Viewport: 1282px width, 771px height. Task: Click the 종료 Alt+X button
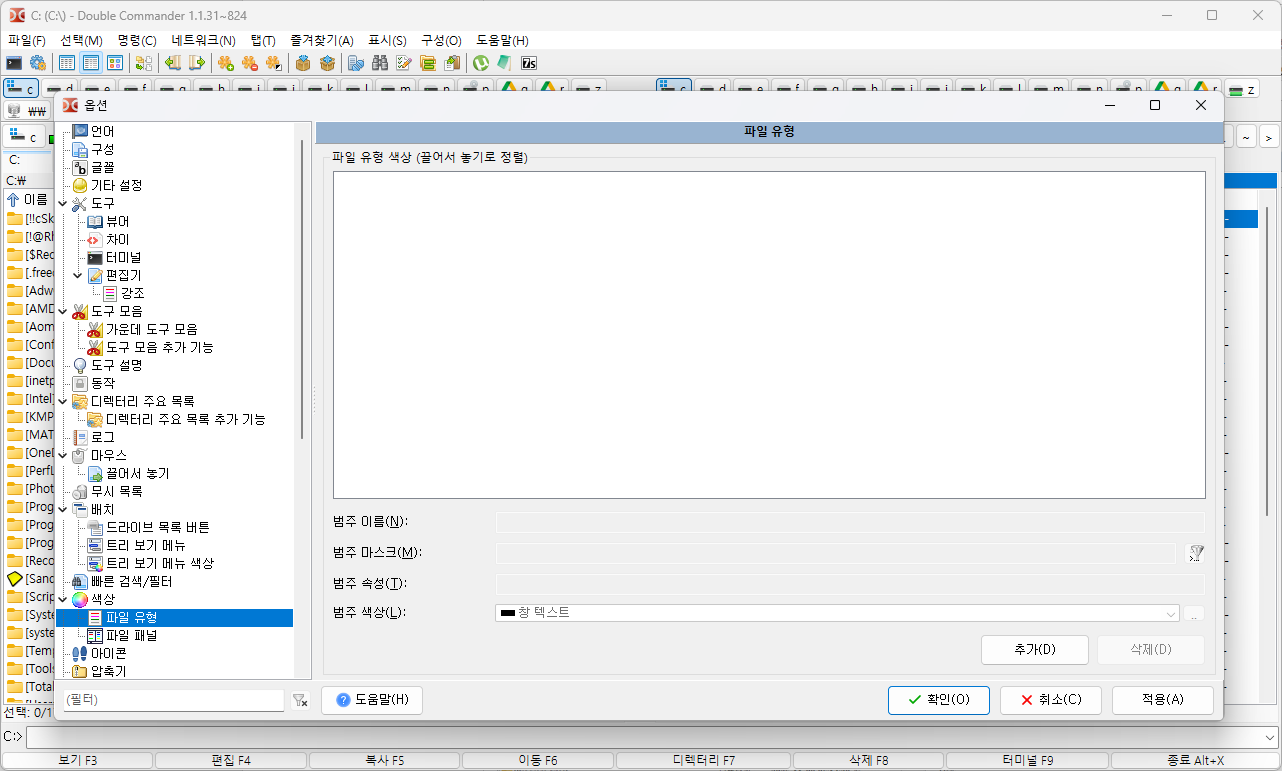(x=1195, y=760)
